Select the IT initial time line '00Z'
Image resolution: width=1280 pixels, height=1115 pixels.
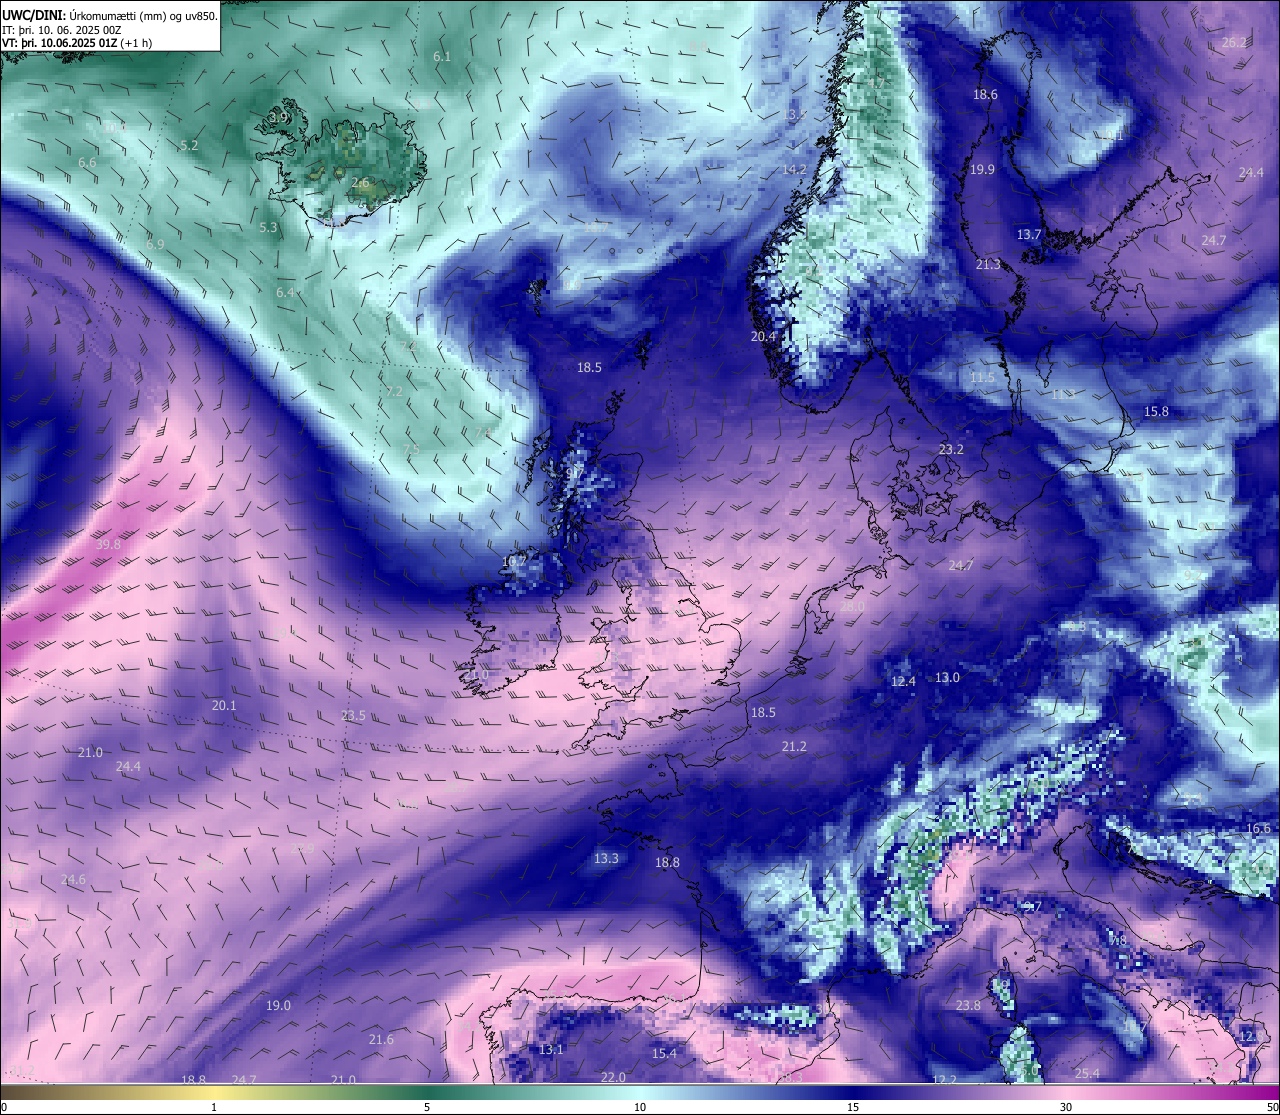(62, 30)
